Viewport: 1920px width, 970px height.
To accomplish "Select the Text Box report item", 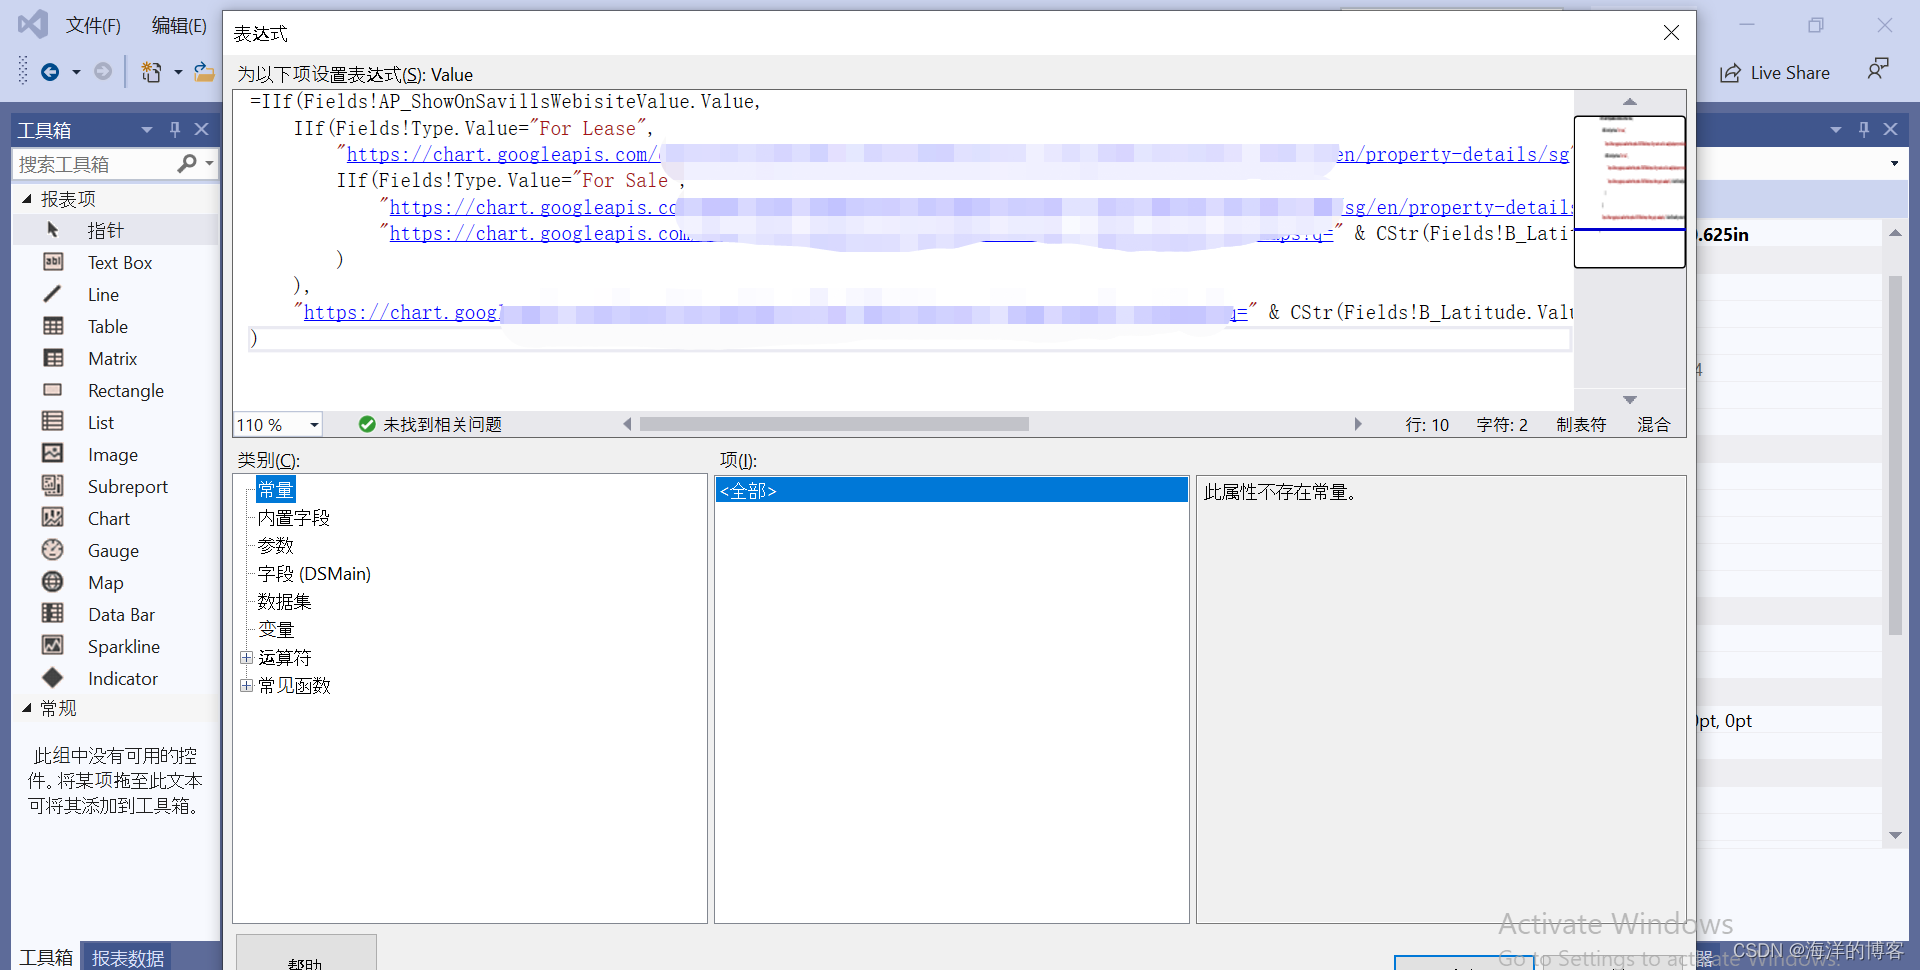I will (x=119, y=262).
